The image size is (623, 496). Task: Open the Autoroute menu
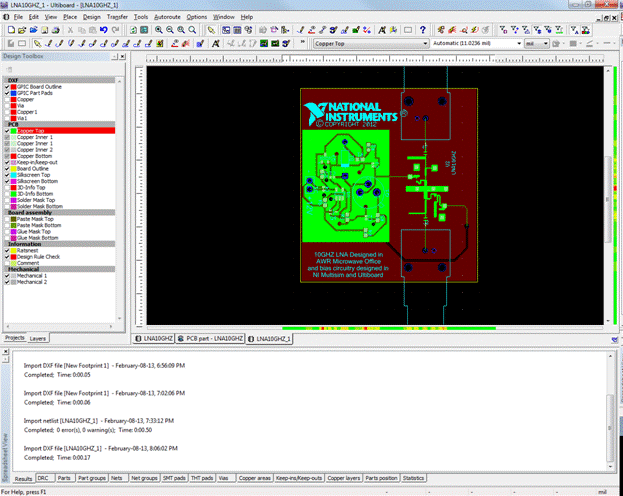click(x=167, y=17)
